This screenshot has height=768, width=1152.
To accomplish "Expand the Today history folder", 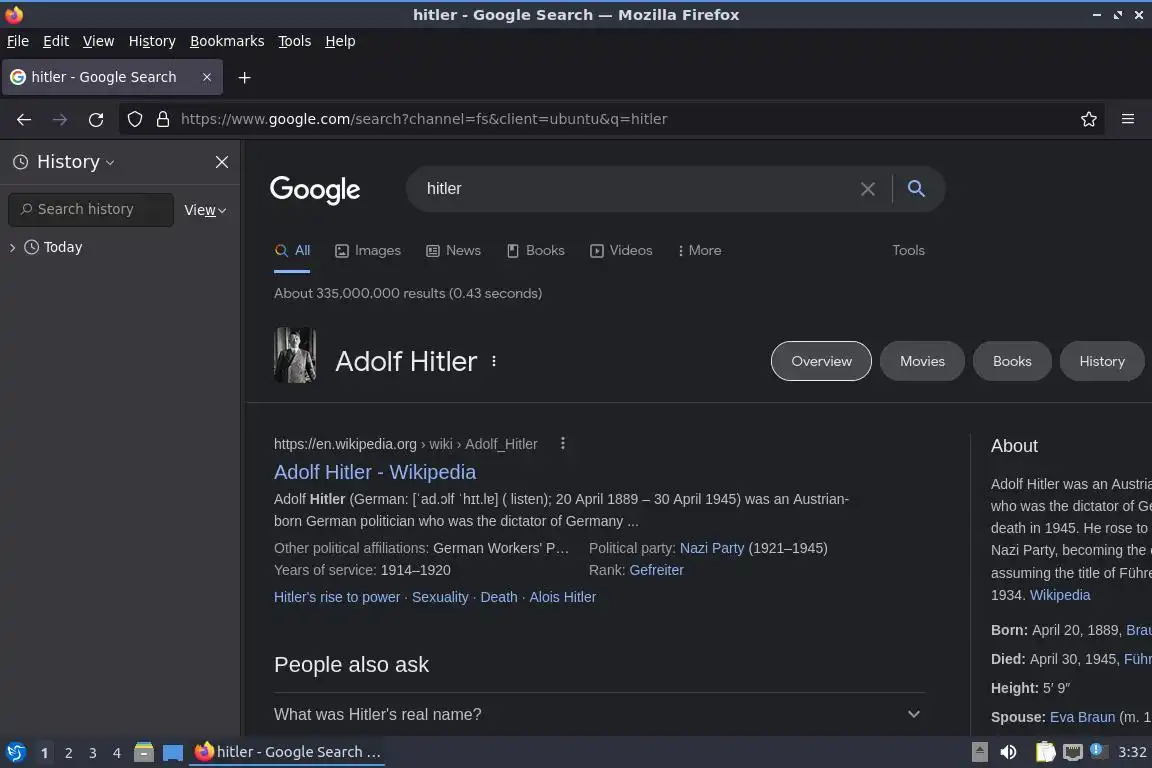I will 12,248.
